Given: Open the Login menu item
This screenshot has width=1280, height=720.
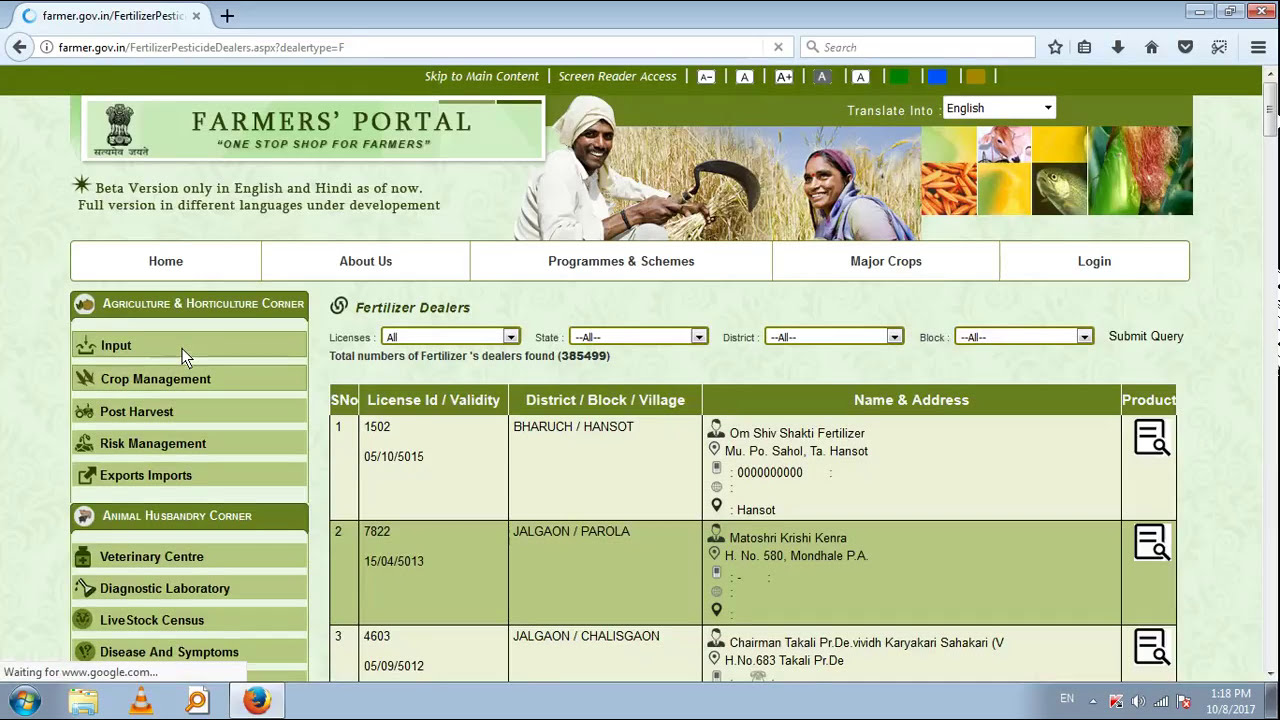Looking at the screenshot, I should coord(1094,261).
